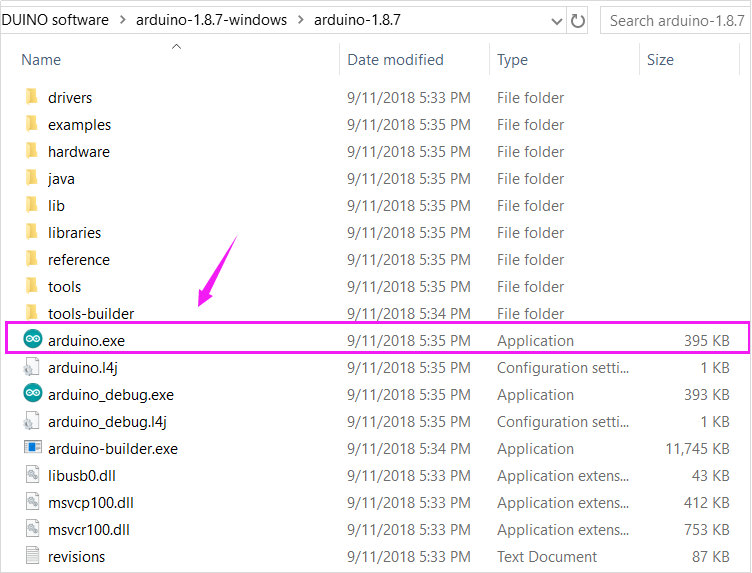Select the file name arduino_debug.l4j
Viewport: 752px width, 573px height.
(107, 422)
